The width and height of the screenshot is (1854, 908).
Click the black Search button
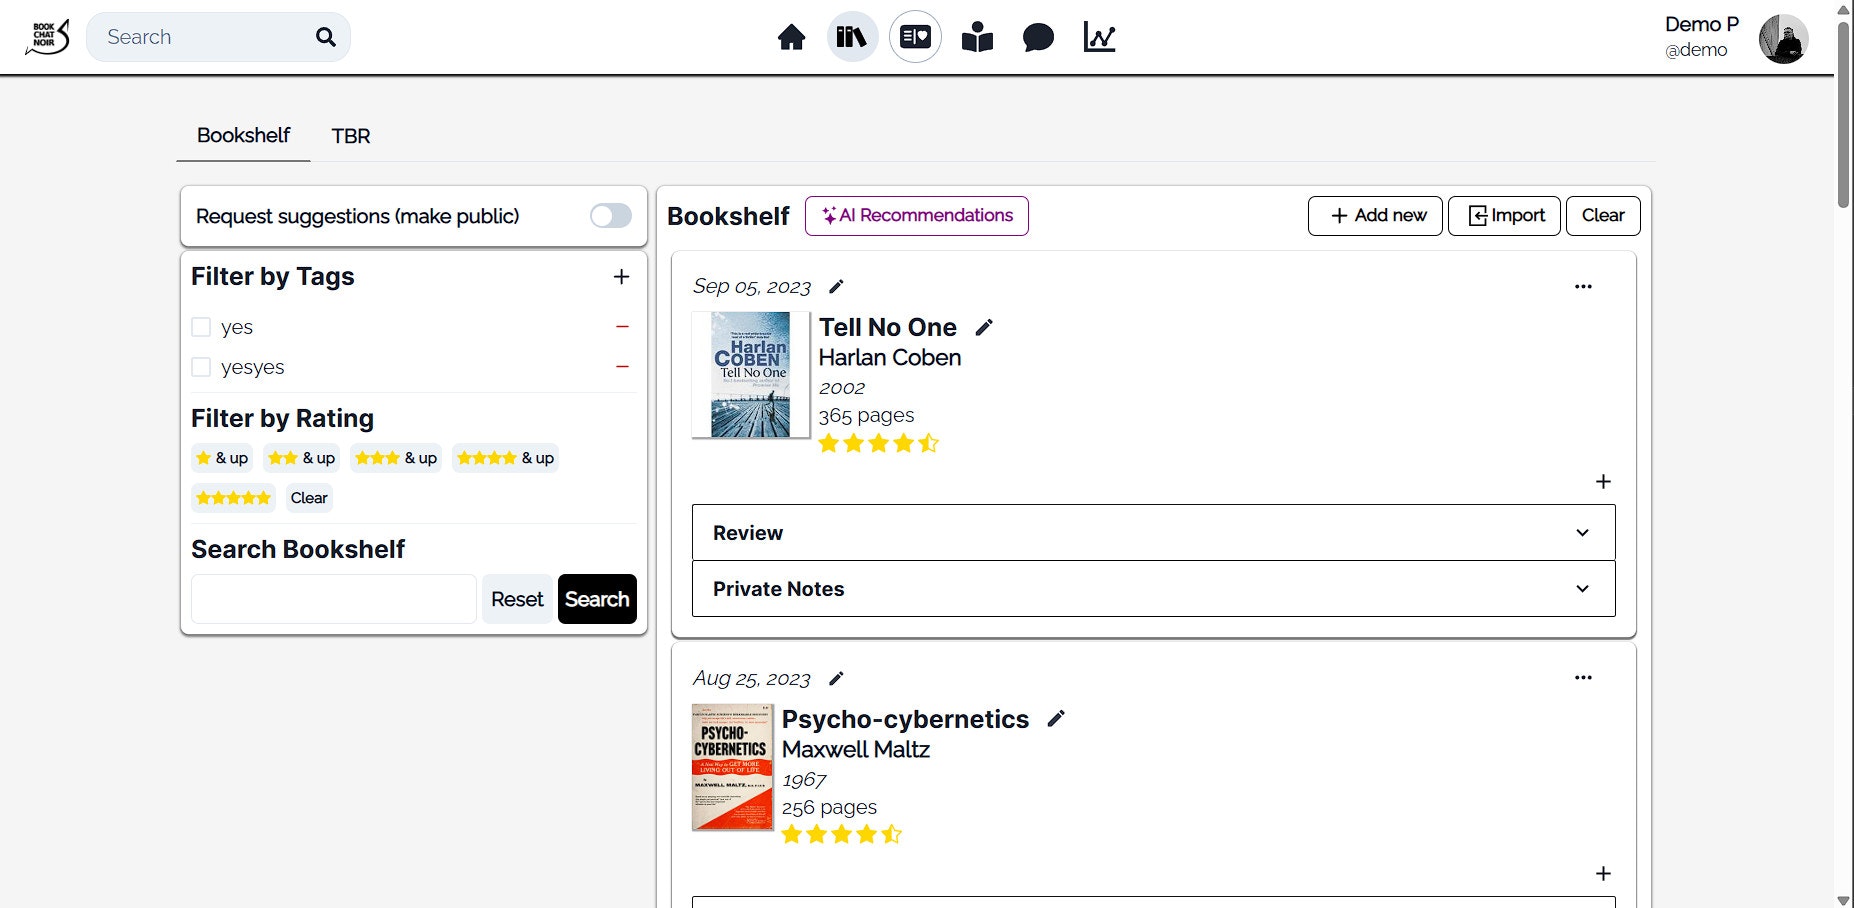[597, 599]
